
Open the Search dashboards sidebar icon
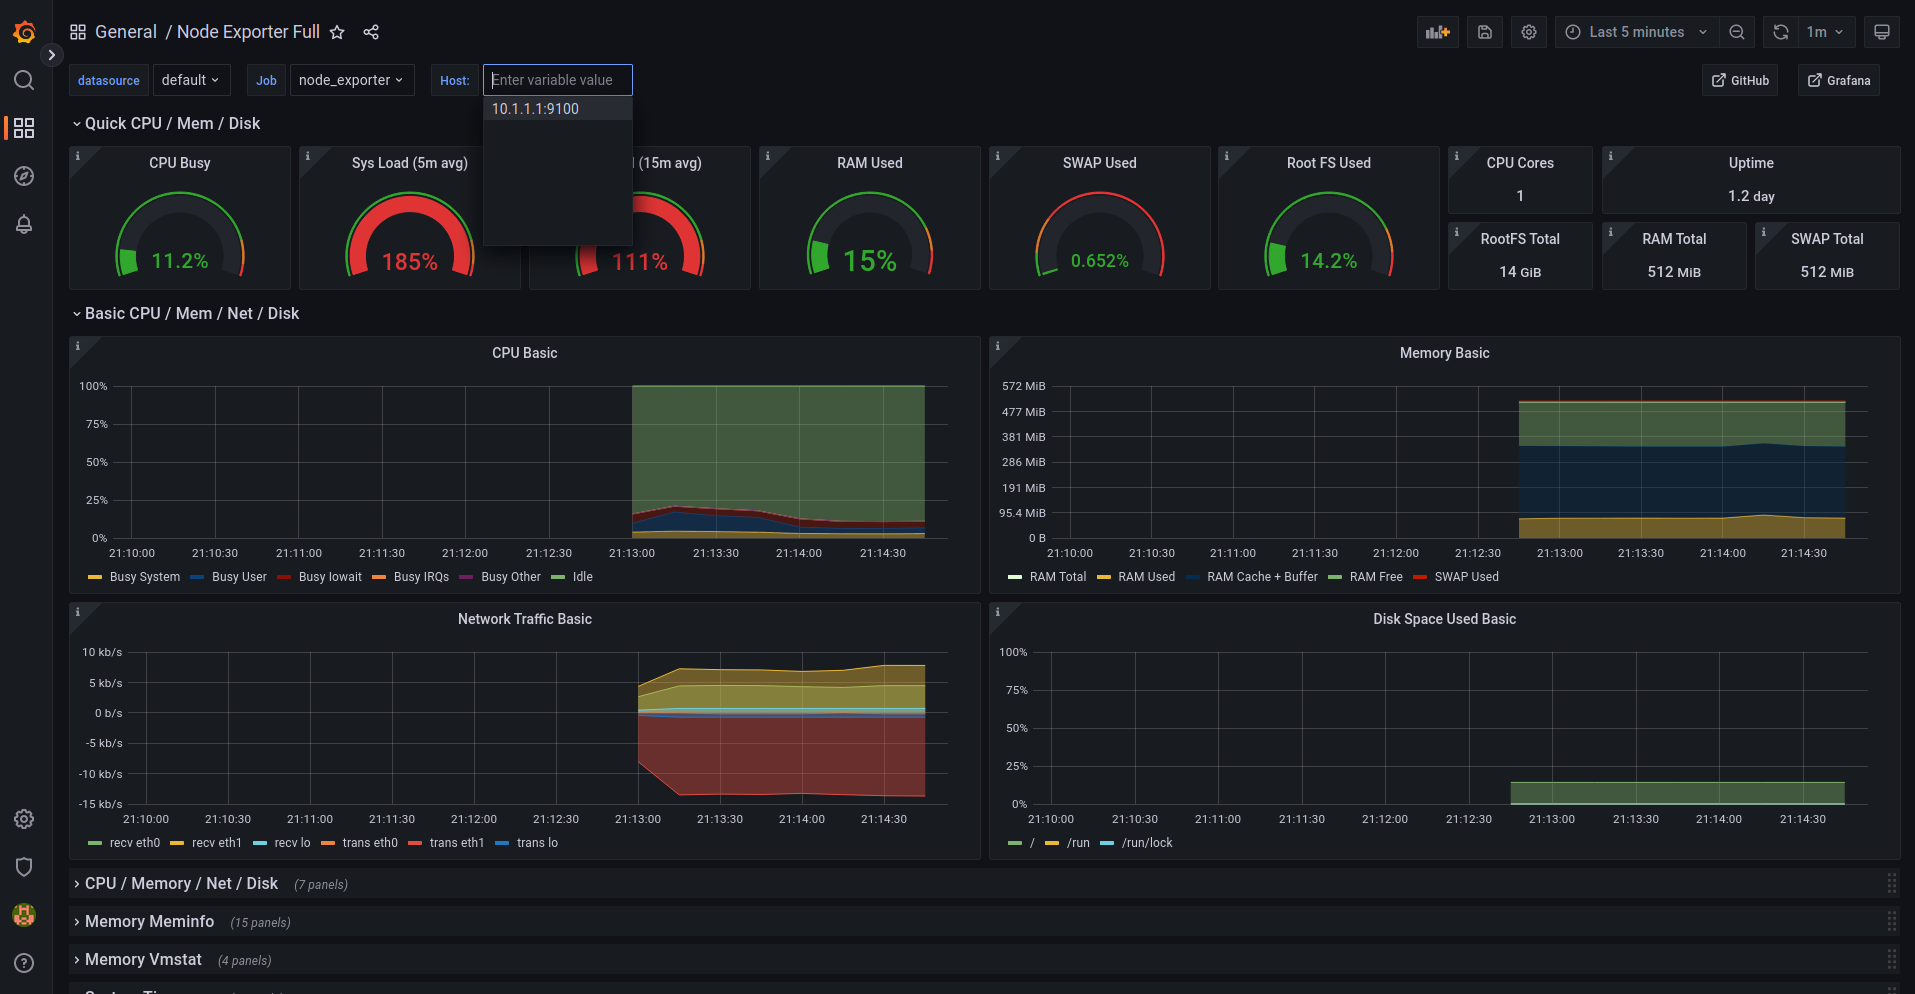coord(24,80)
